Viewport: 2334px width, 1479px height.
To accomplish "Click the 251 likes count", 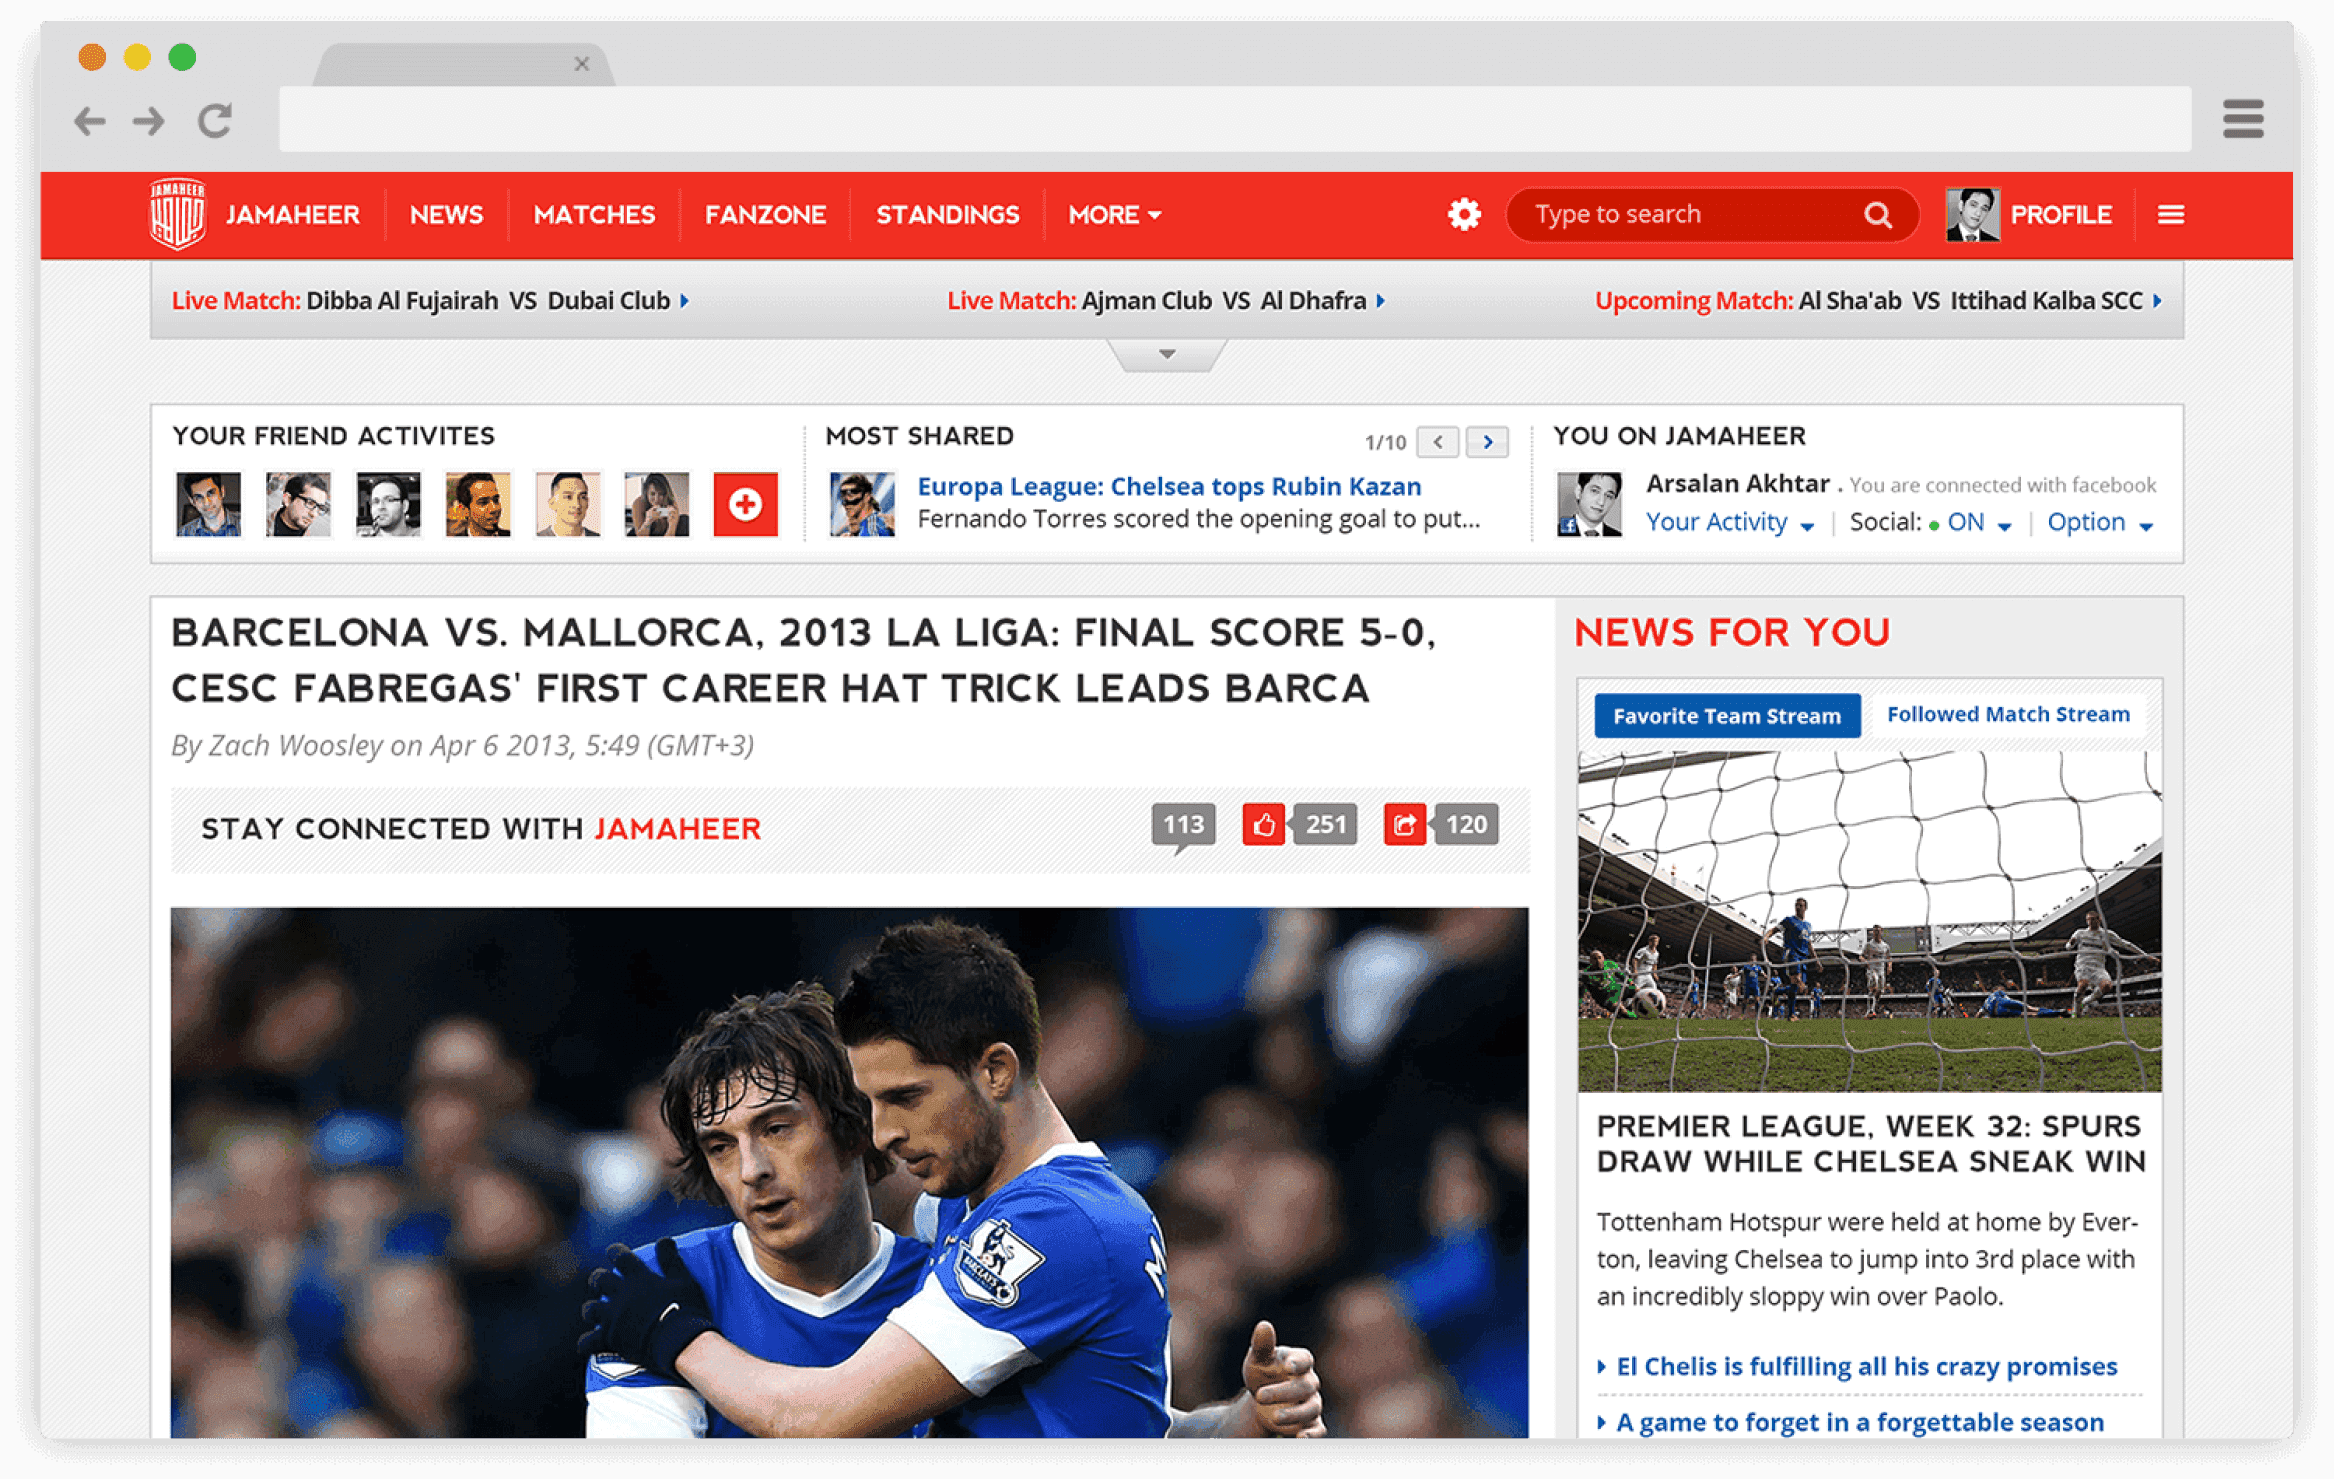I will point(1325,825).
